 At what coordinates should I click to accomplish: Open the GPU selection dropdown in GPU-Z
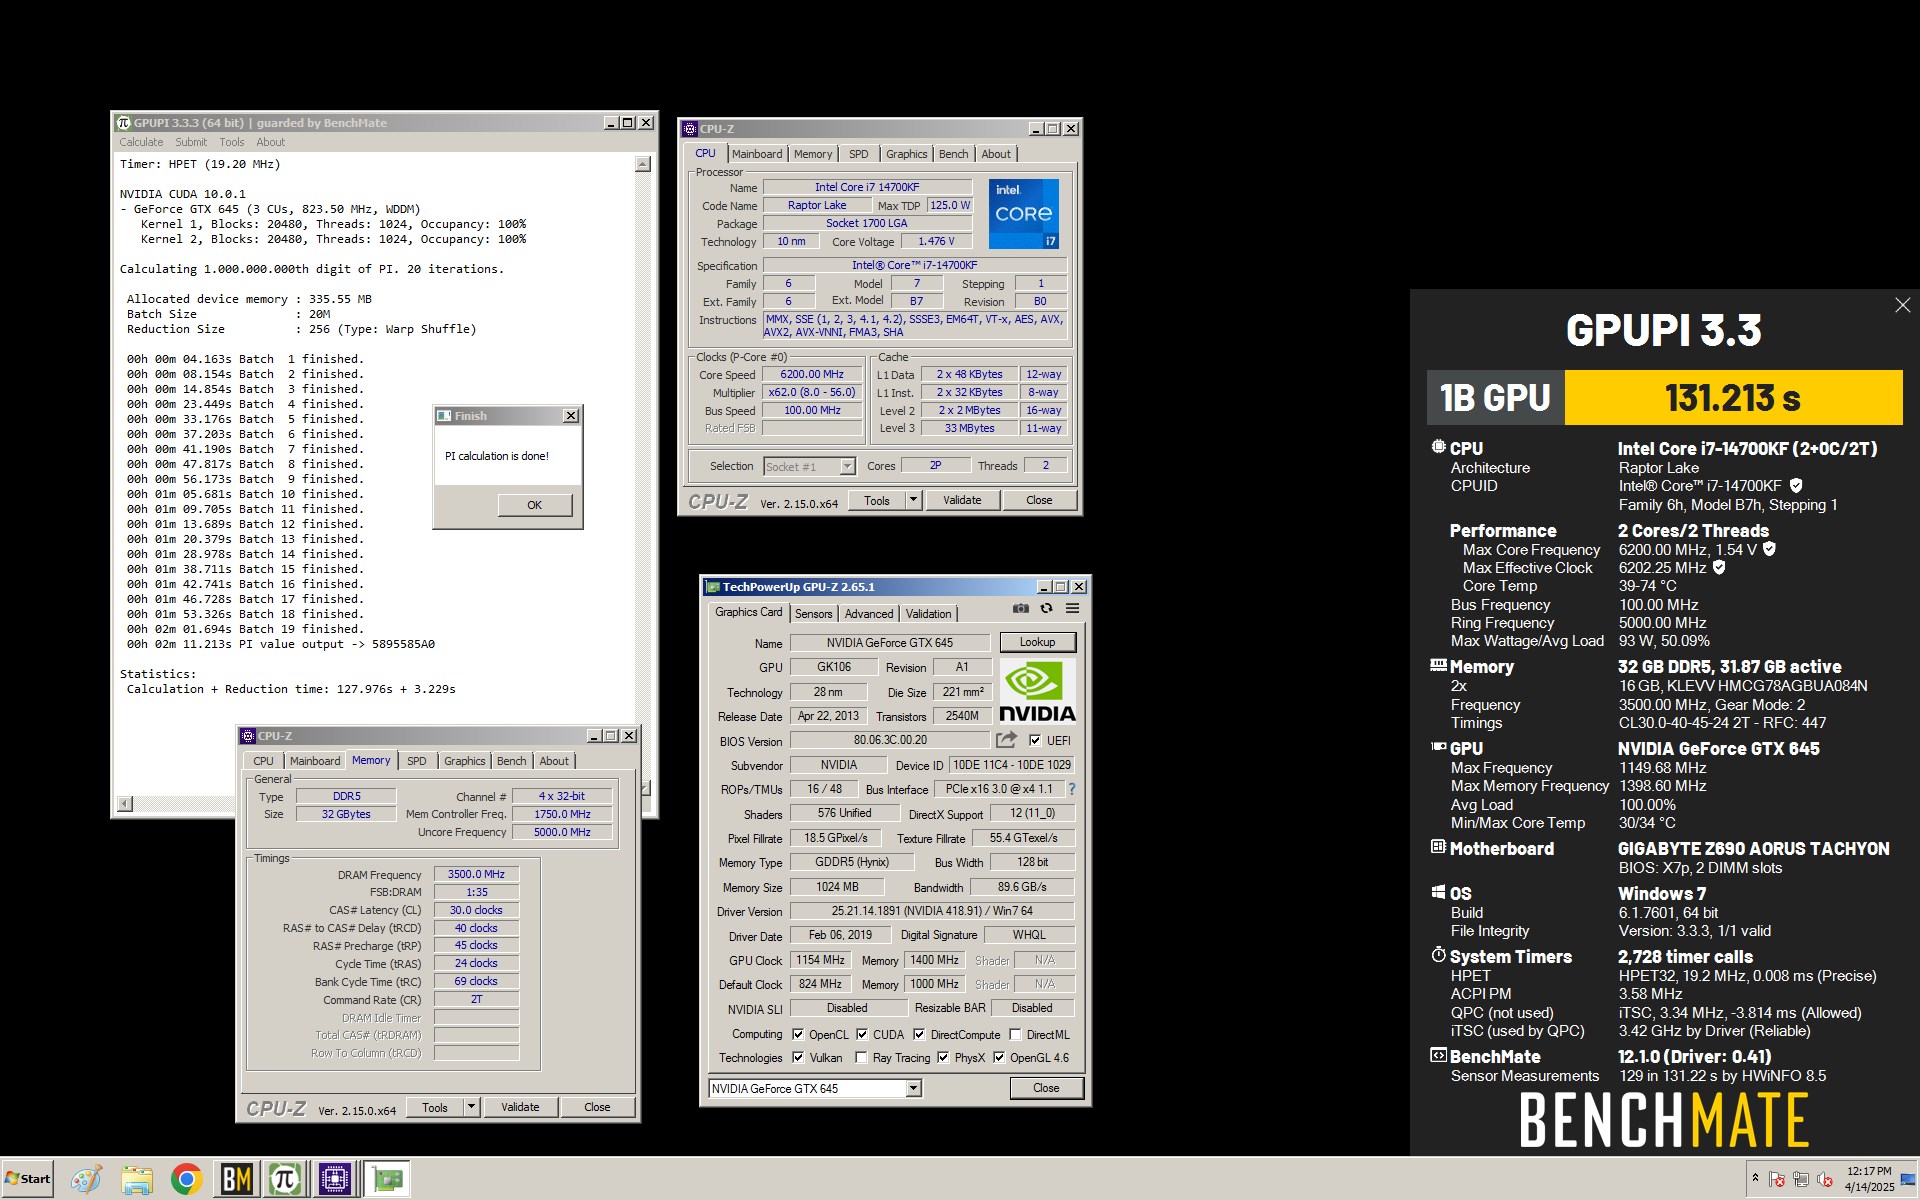click(x=913, y=1088)
